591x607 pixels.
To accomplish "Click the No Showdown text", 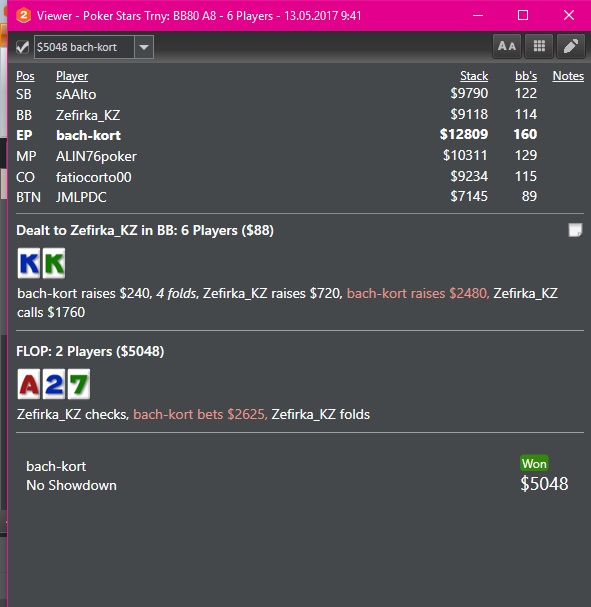I will click(x=71, y=485).
